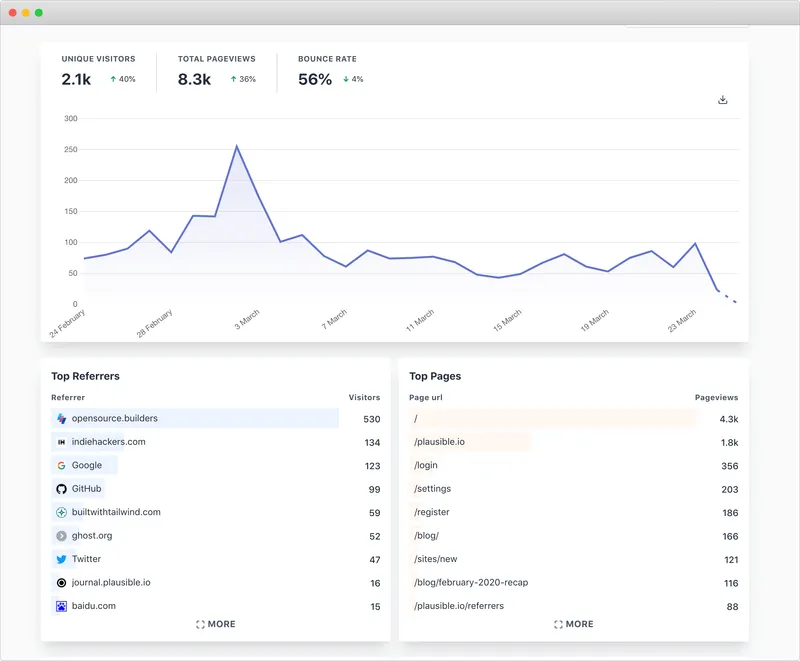Click the 36% pageviews increase indicator

pyautogui.click(x=243, y=79)
